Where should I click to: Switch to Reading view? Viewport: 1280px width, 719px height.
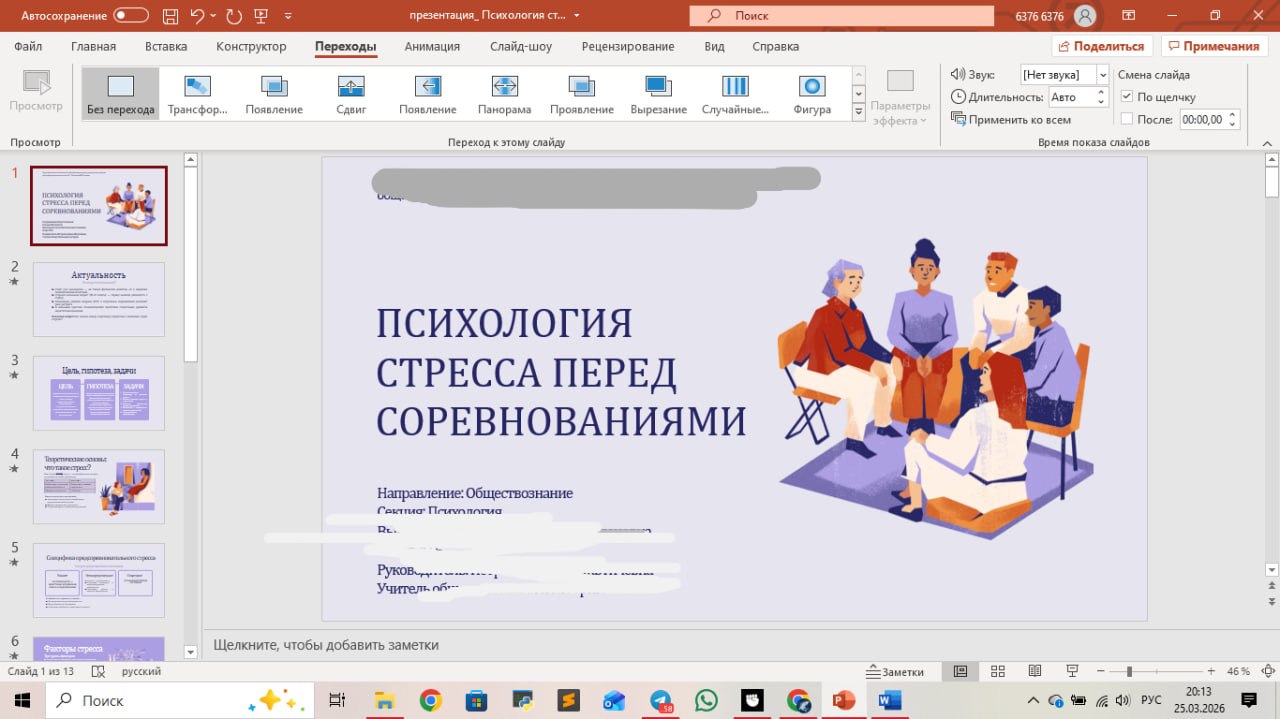coord(1035,671)
